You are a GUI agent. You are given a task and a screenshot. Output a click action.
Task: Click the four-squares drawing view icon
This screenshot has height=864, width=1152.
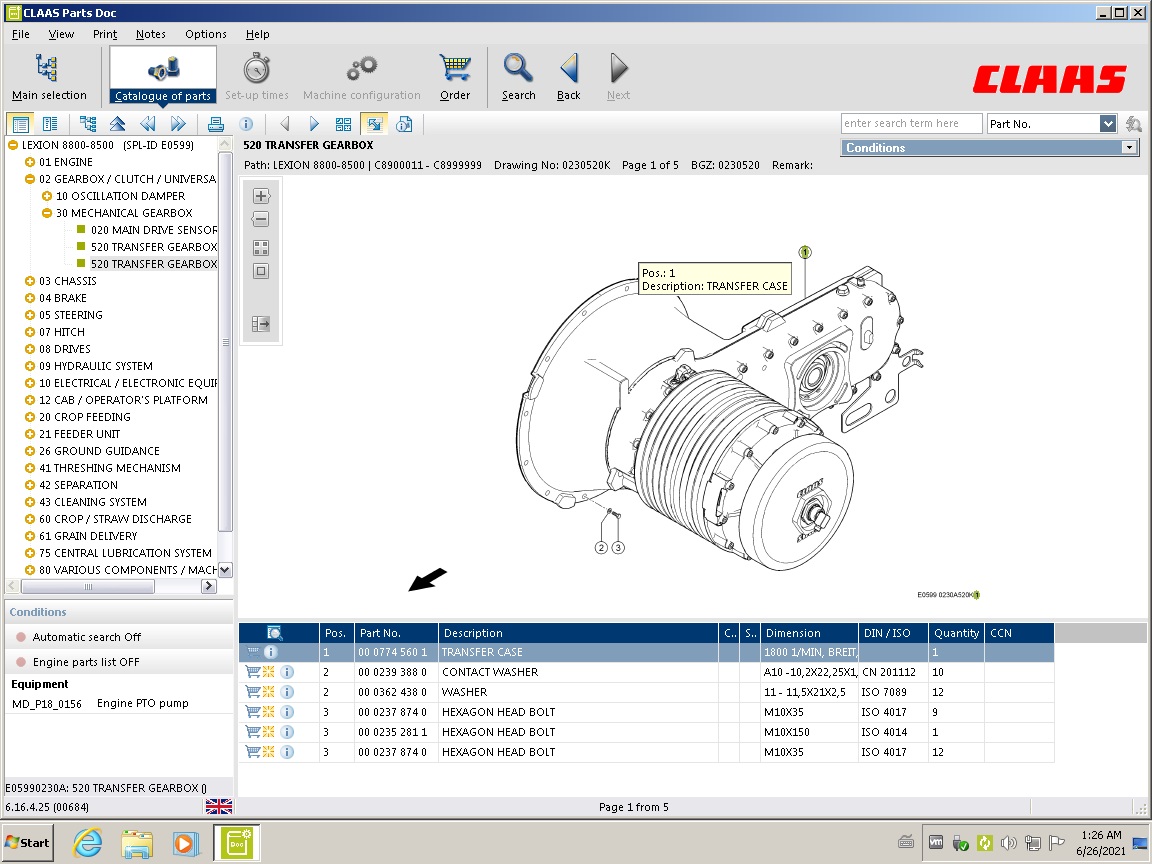(261, 248)
